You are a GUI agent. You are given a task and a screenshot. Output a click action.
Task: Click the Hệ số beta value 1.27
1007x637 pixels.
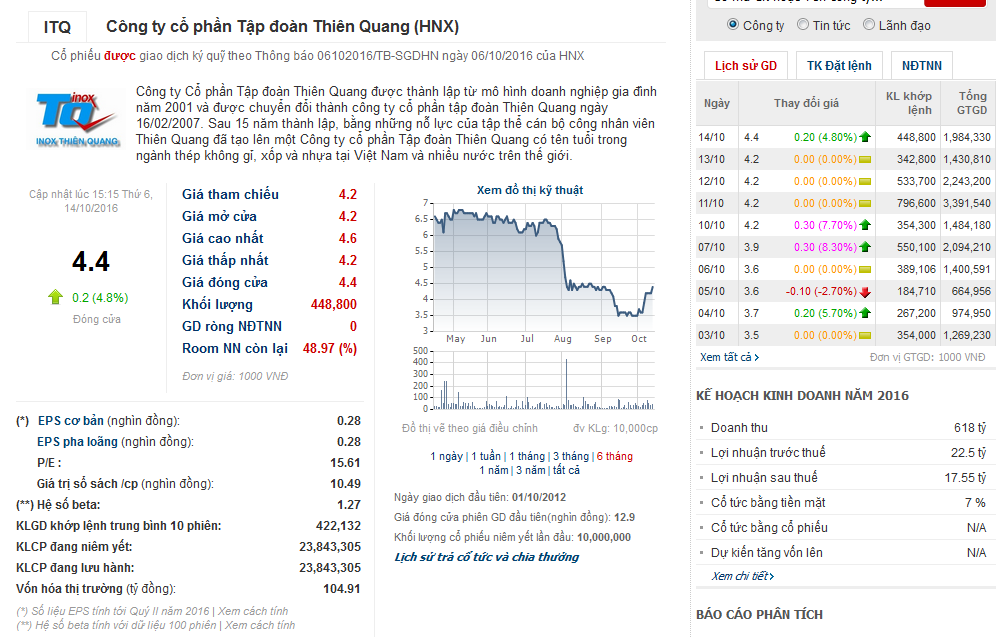(349, 505)
